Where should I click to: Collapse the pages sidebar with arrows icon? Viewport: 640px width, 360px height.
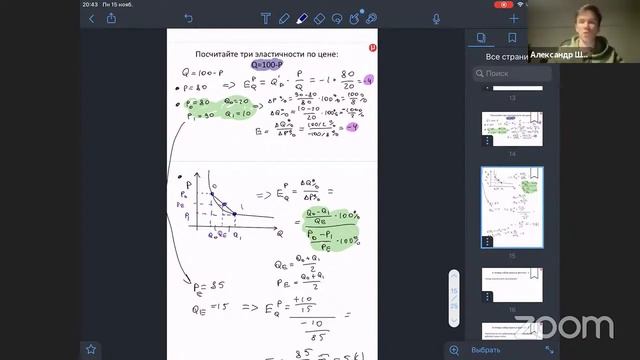(550, 350)
